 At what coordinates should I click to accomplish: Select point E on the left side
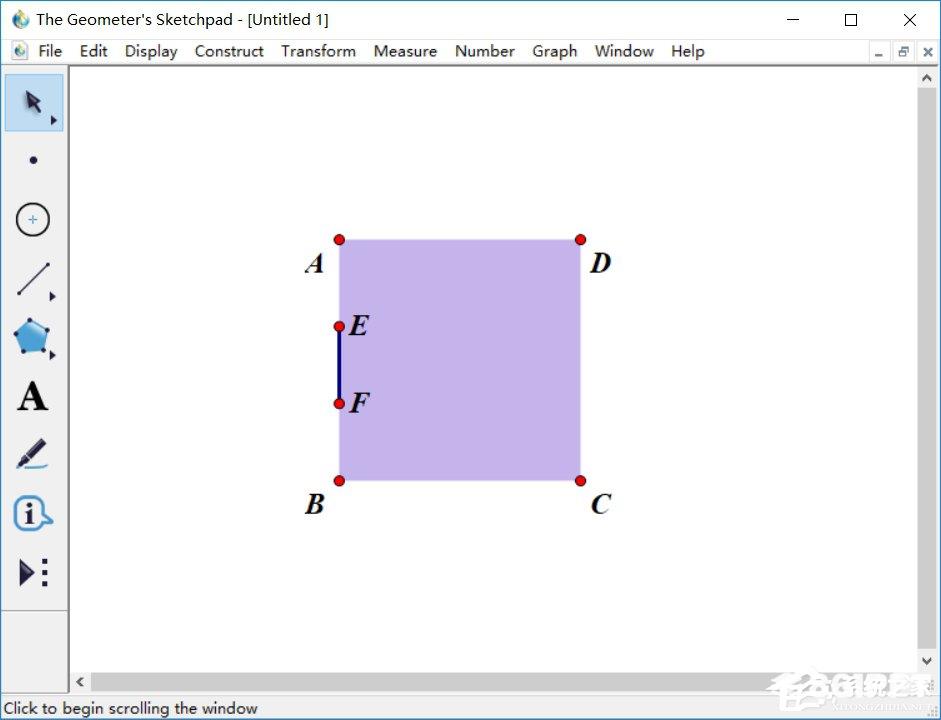(339, 326)
